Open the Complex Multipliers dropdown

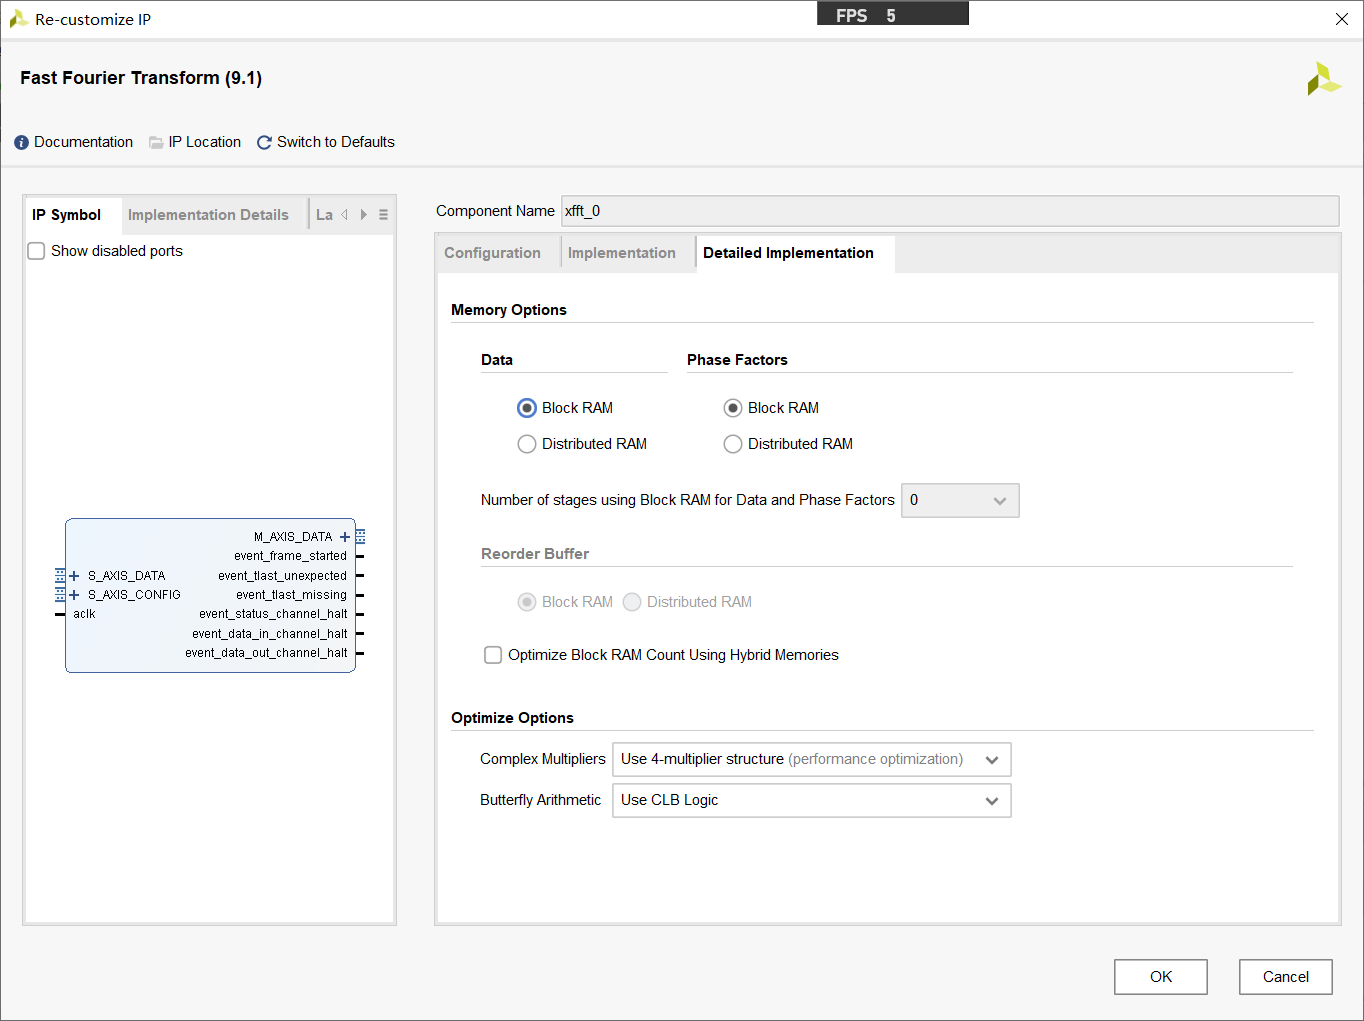click(x=811, y=760)
